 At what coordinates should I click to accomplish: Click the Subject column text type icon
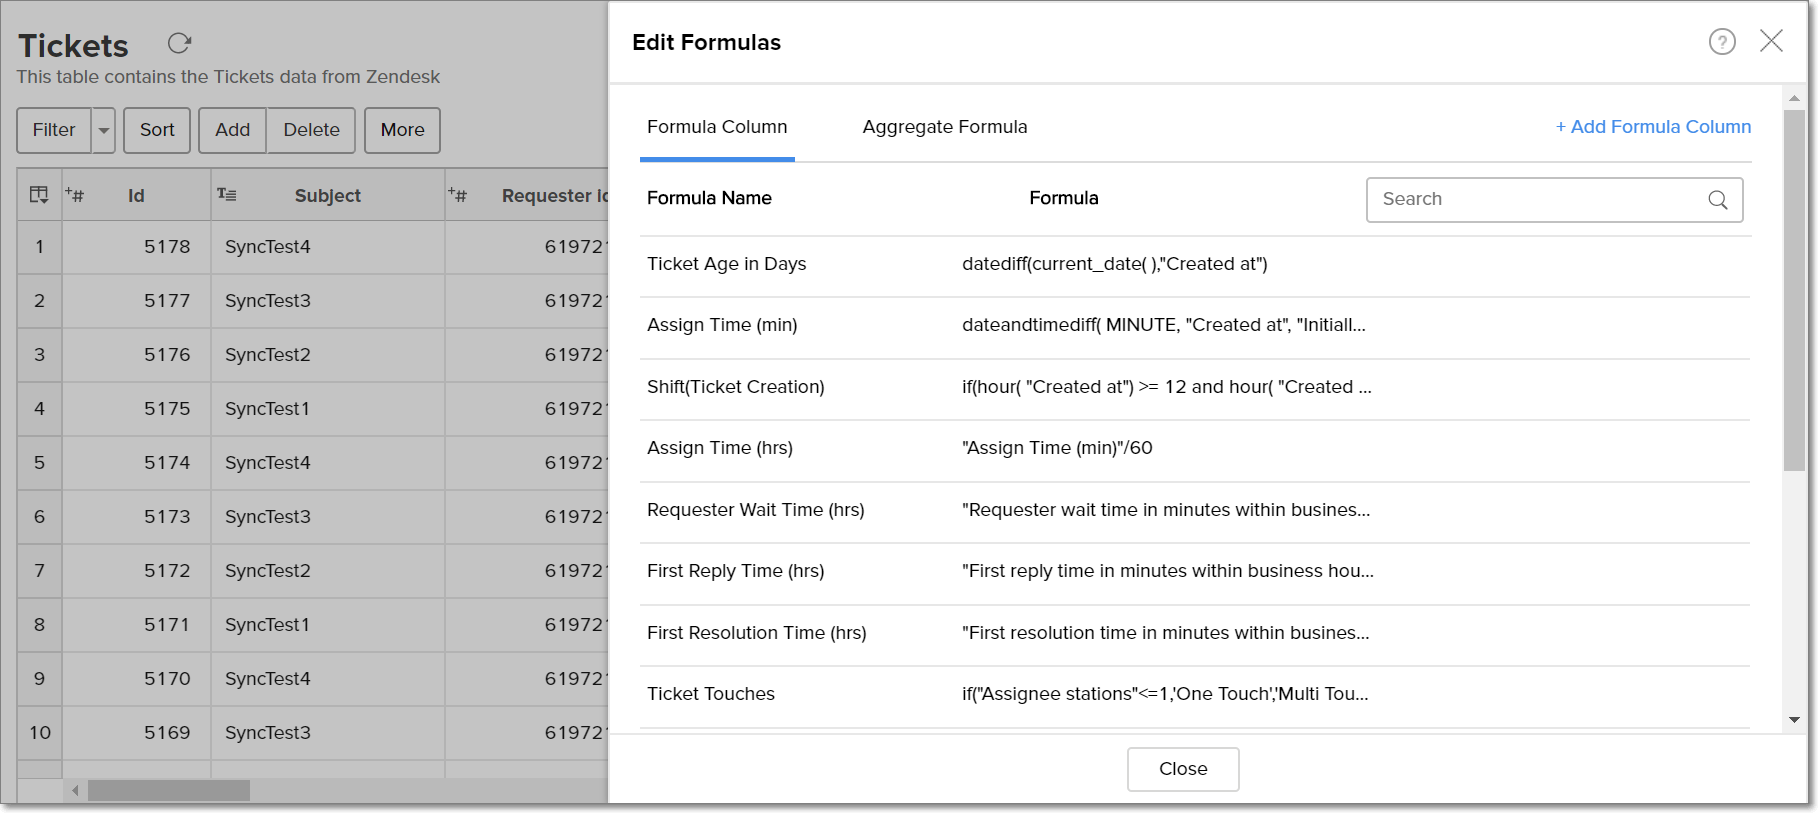[x=227, y=195]
